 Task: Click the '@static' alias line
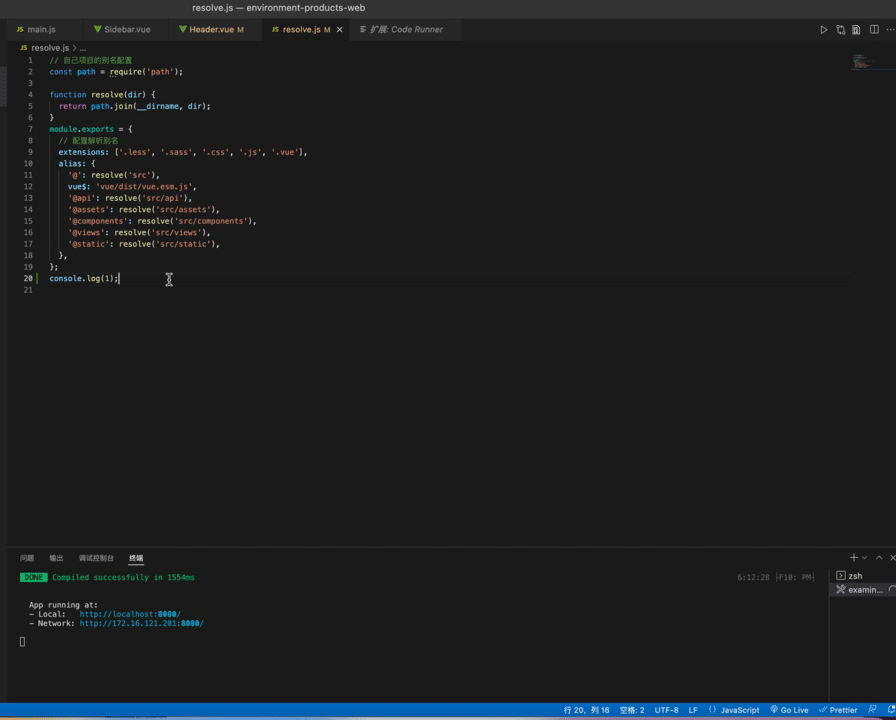pyautogui.click(x=143, y=244)
